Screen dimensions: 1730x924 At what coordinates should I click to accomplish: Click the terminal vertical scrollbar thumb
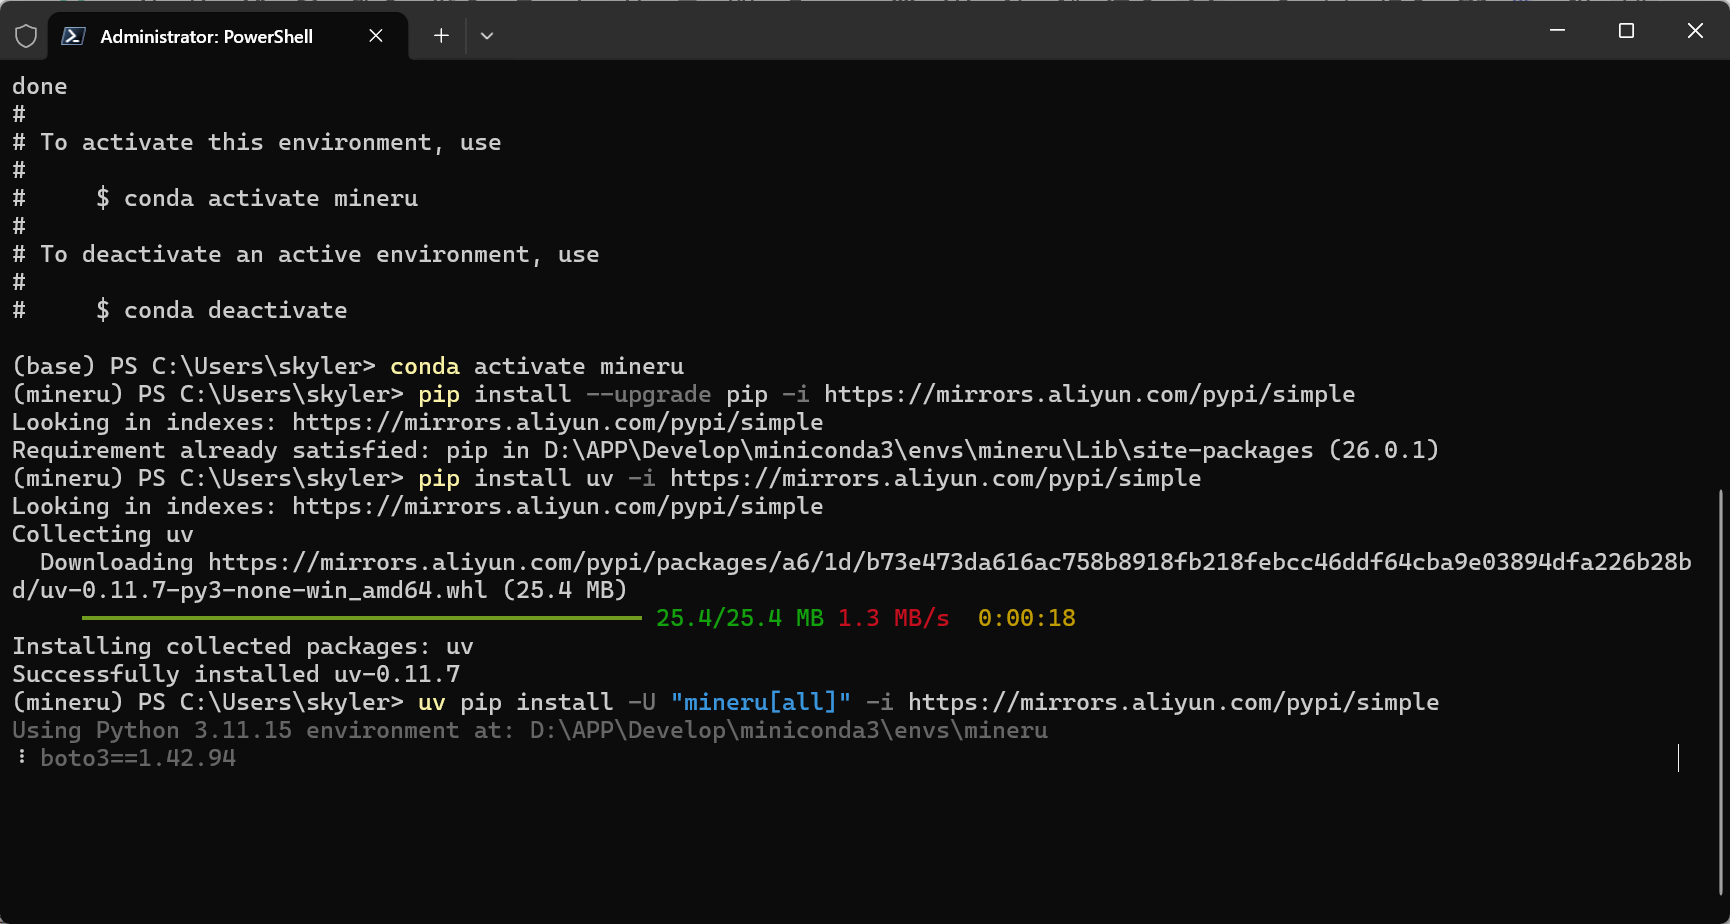pos(1721,690)
